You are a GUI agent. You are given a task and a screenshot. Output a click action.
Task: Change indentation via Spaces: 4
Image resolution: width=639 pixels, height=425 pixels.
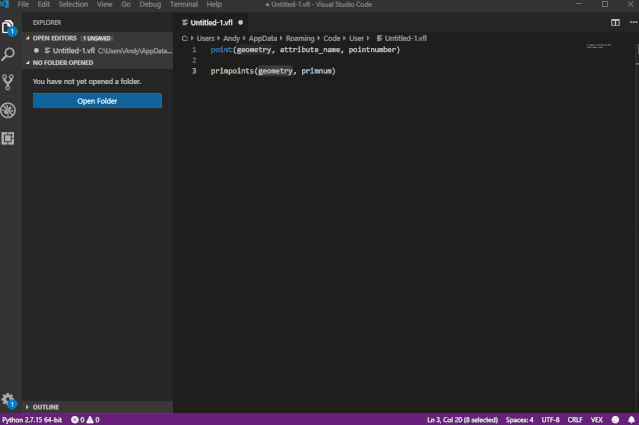(x=520, y=420)
